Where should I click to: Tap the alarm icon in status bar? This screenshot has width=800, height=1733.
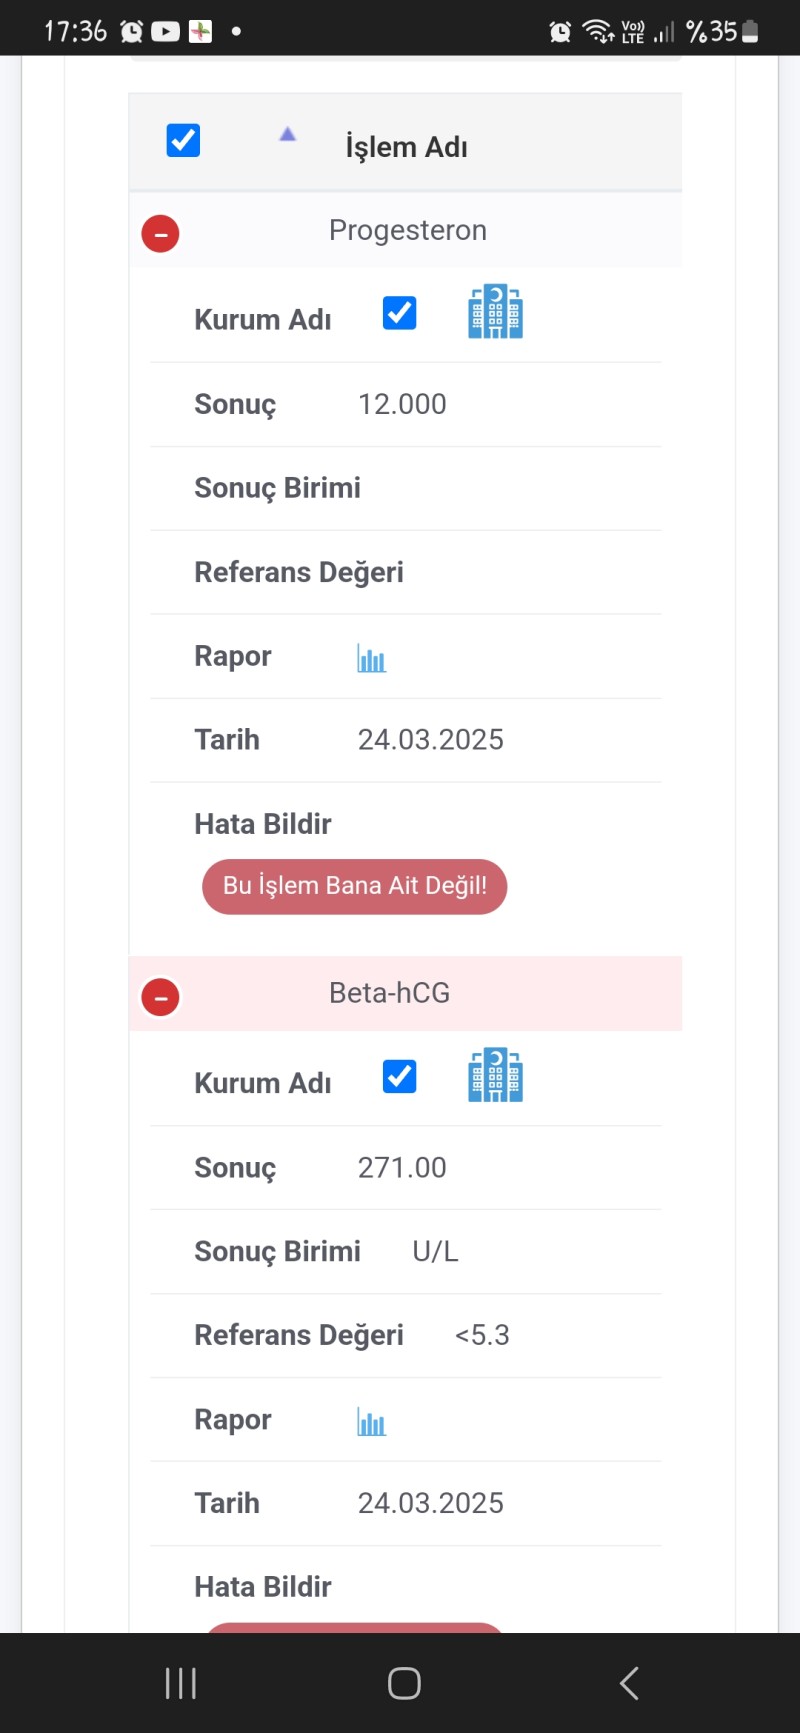pyautogui.click(x=131, y=31)
